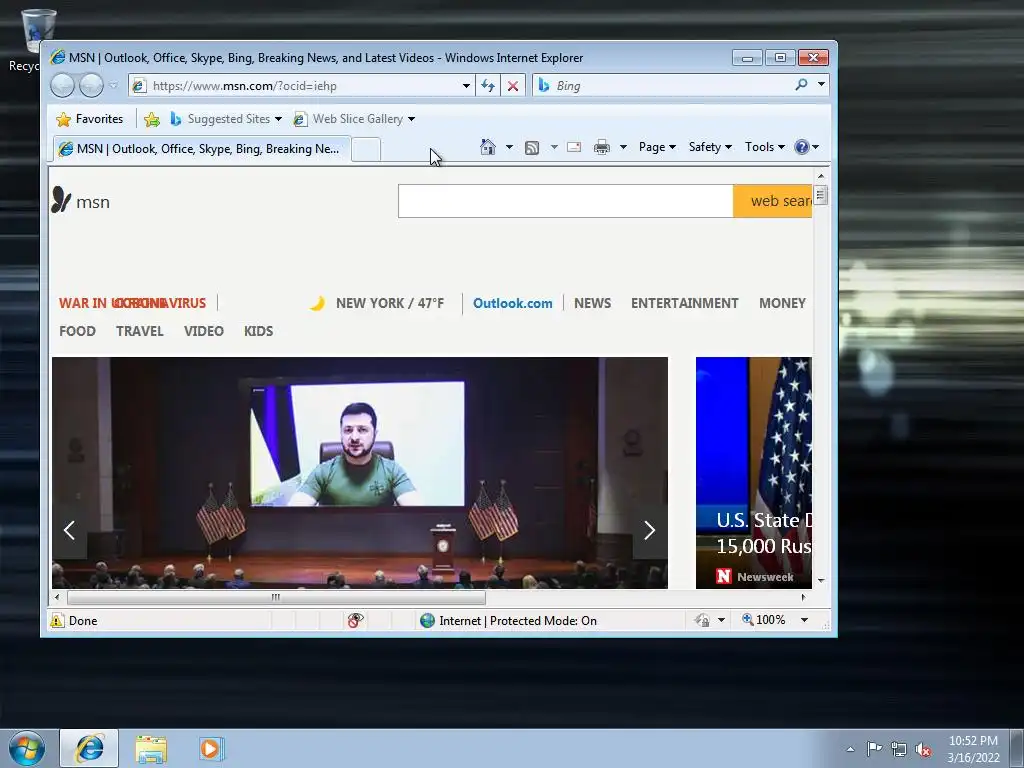
Task: Open the Tools menu
Action: tap(765, 147)
